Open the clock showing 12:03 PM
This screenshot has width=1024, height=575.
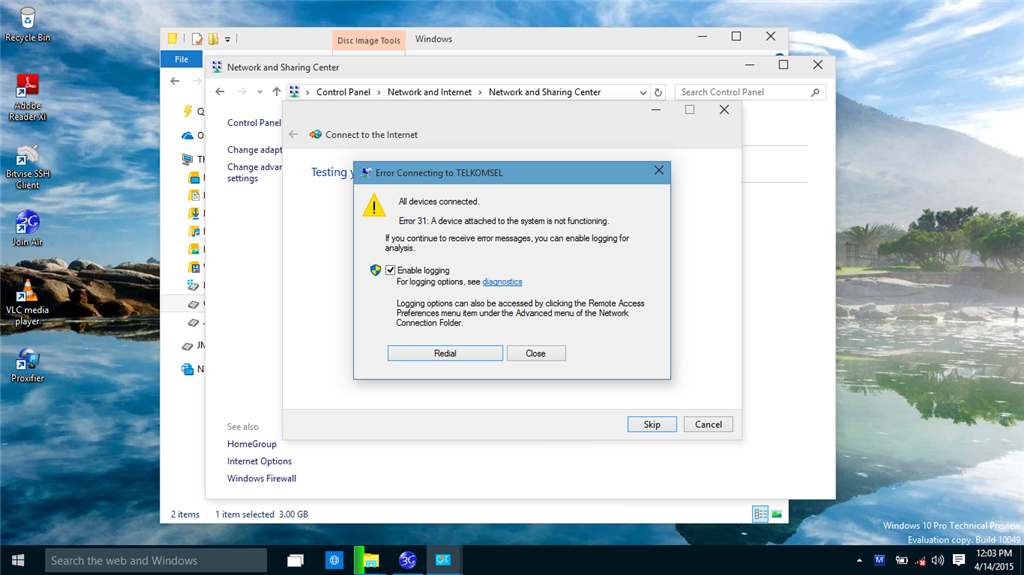click(x=993, y=560)
